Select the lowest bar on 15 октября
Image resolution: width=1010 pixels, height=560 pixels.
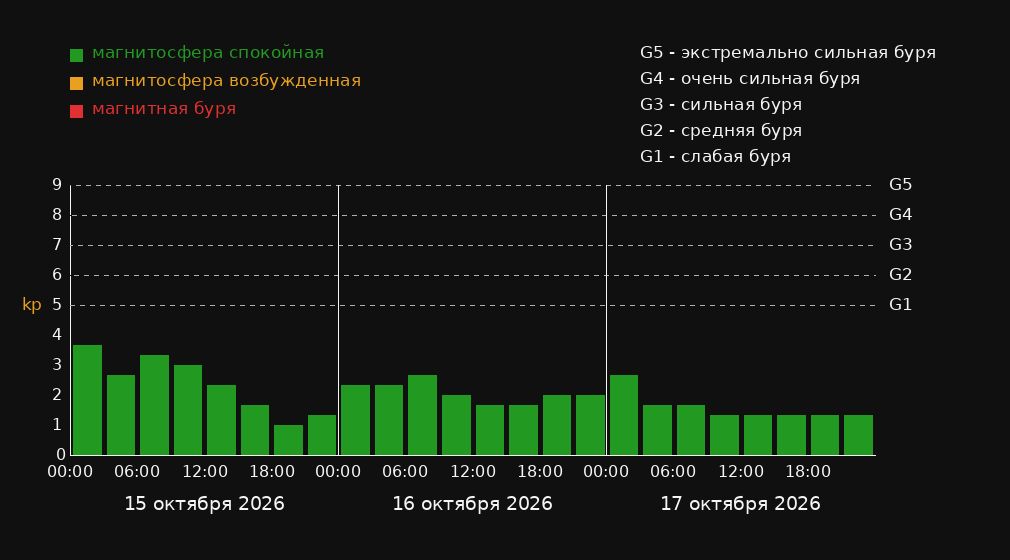[x=289, y=440]
